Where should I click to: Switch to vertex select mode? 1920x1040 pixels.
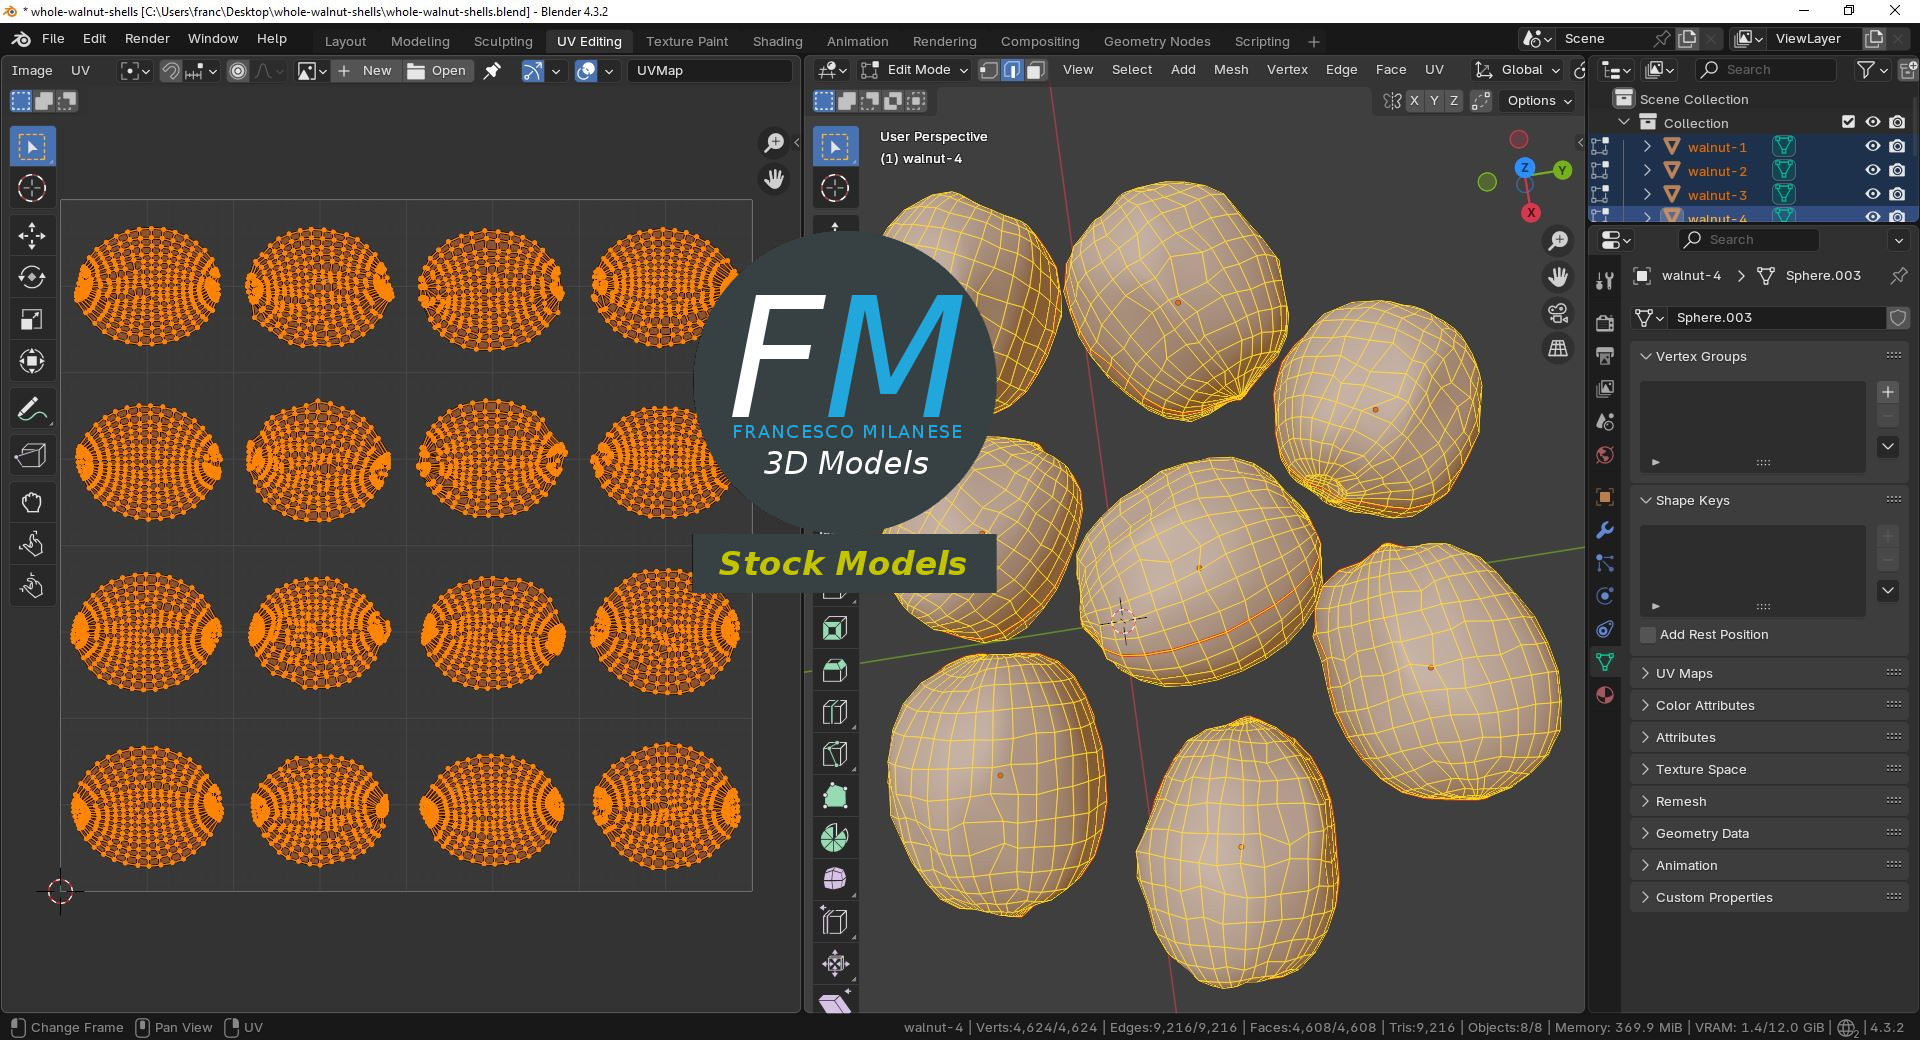(x=989, y=70)
